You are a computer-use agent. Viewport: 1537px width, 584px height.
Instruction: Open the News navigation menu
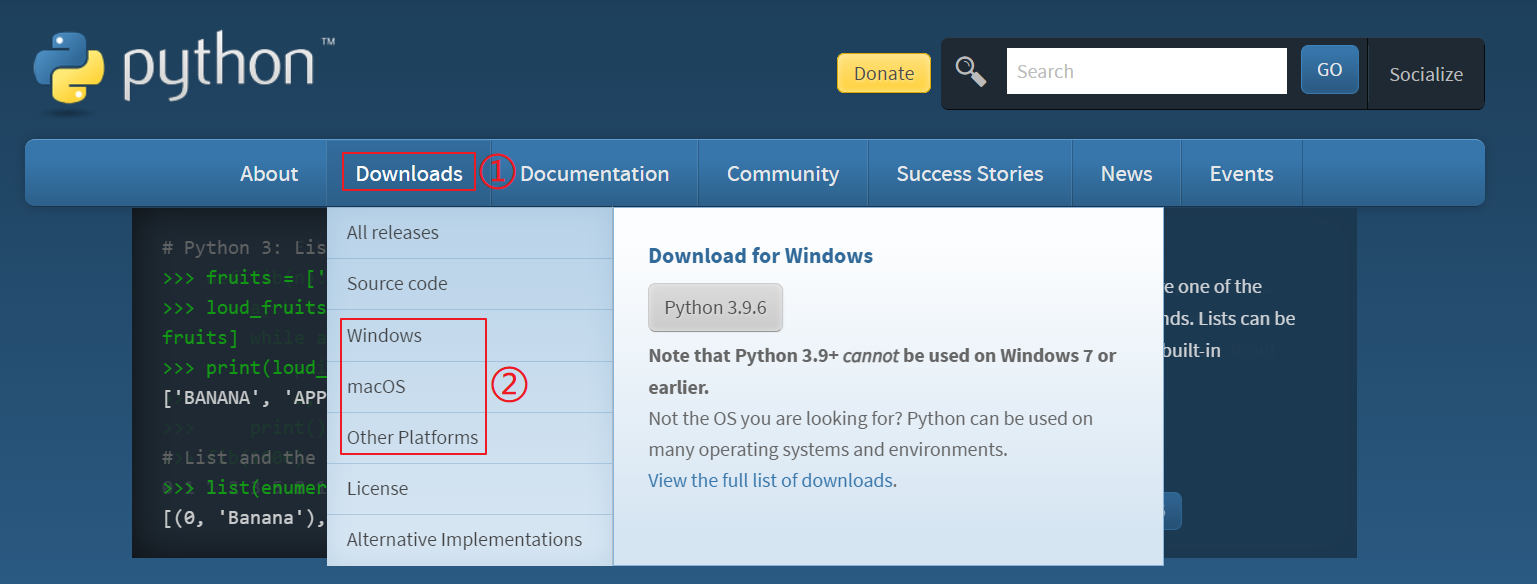coord(1126,174)
